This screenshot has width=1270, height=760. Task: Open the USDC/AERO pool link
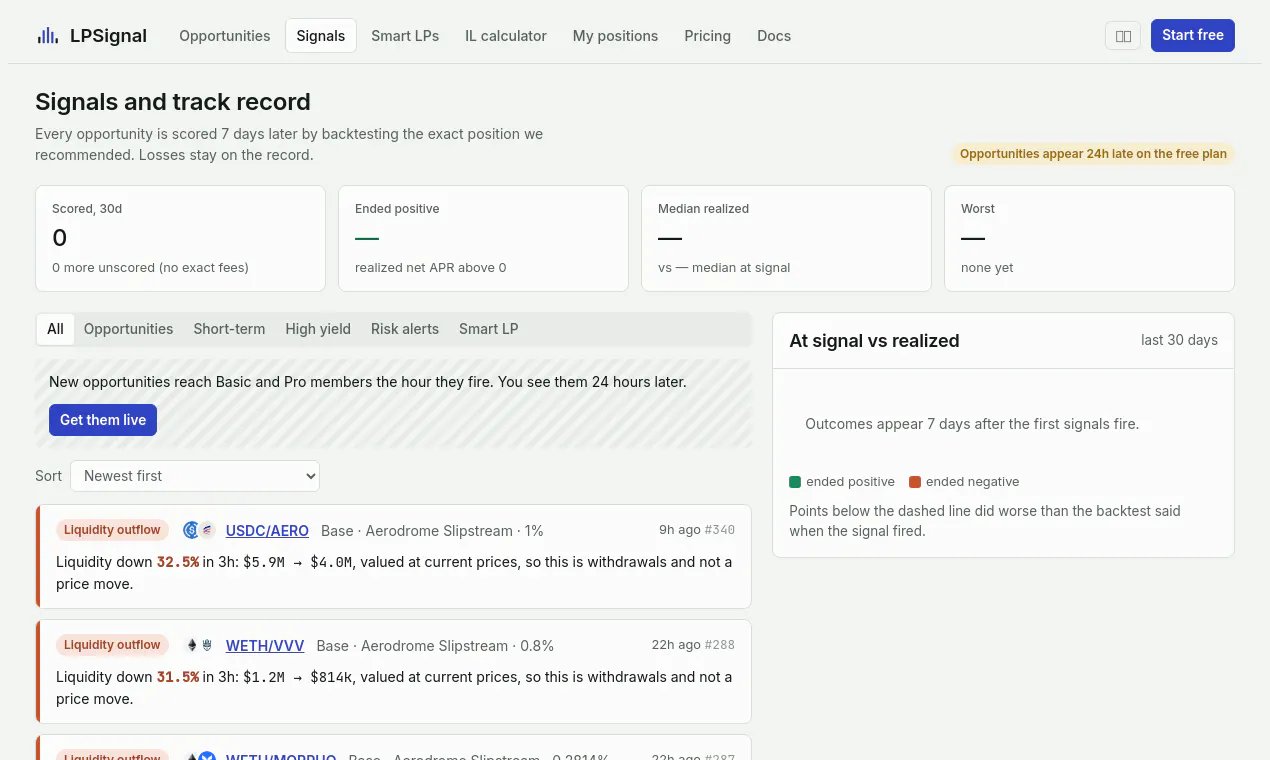267,531
